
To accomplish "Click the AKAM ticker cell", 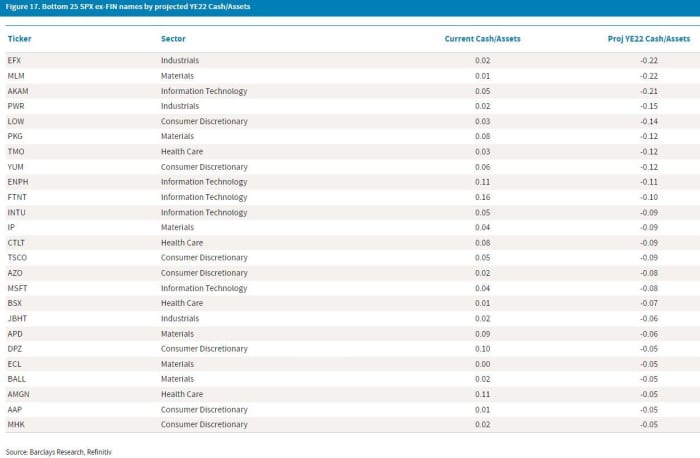I will point(18,91).
